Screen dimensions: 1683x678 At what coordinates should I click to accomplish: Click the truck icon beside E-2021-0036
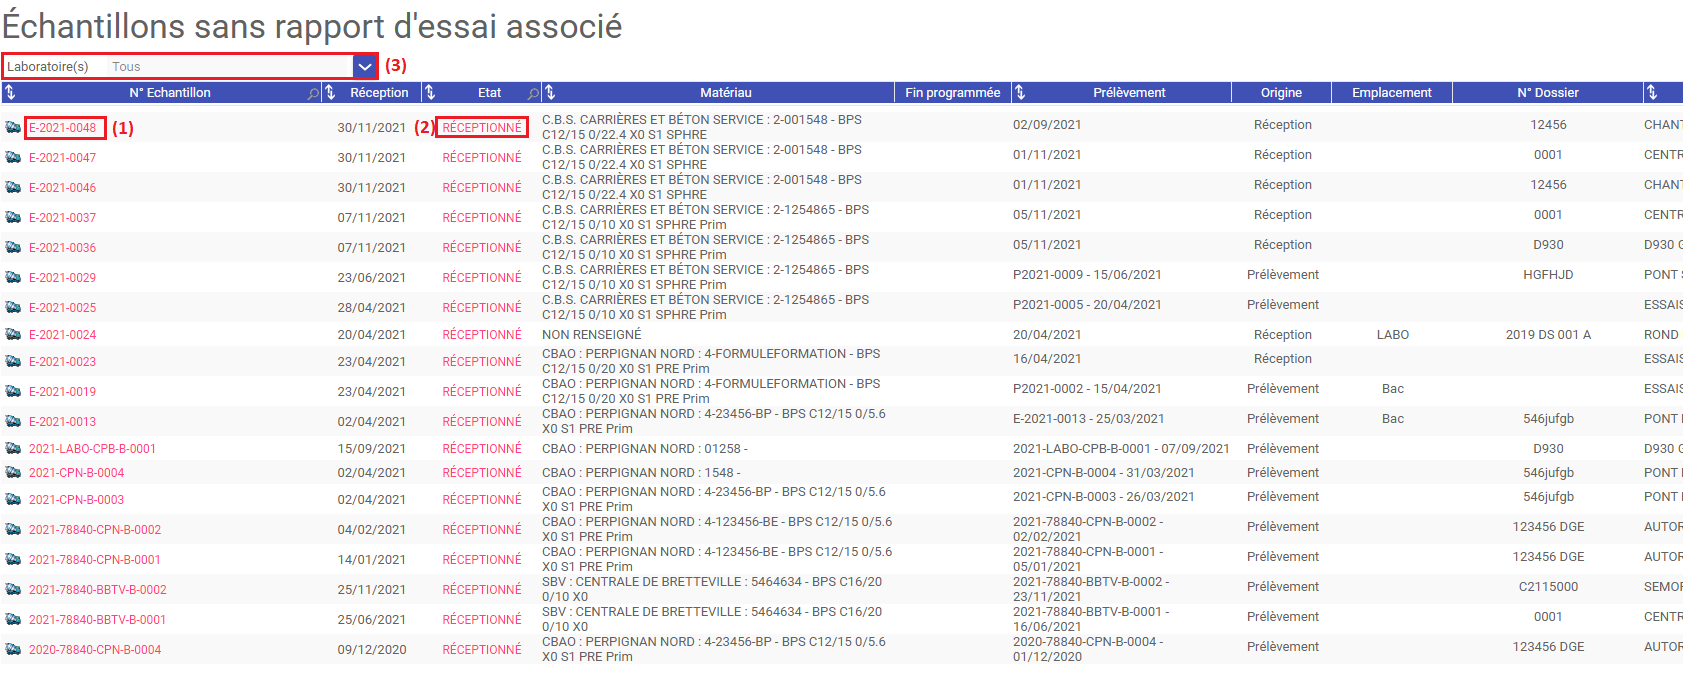pyautogui.click(x=13, y=247)
